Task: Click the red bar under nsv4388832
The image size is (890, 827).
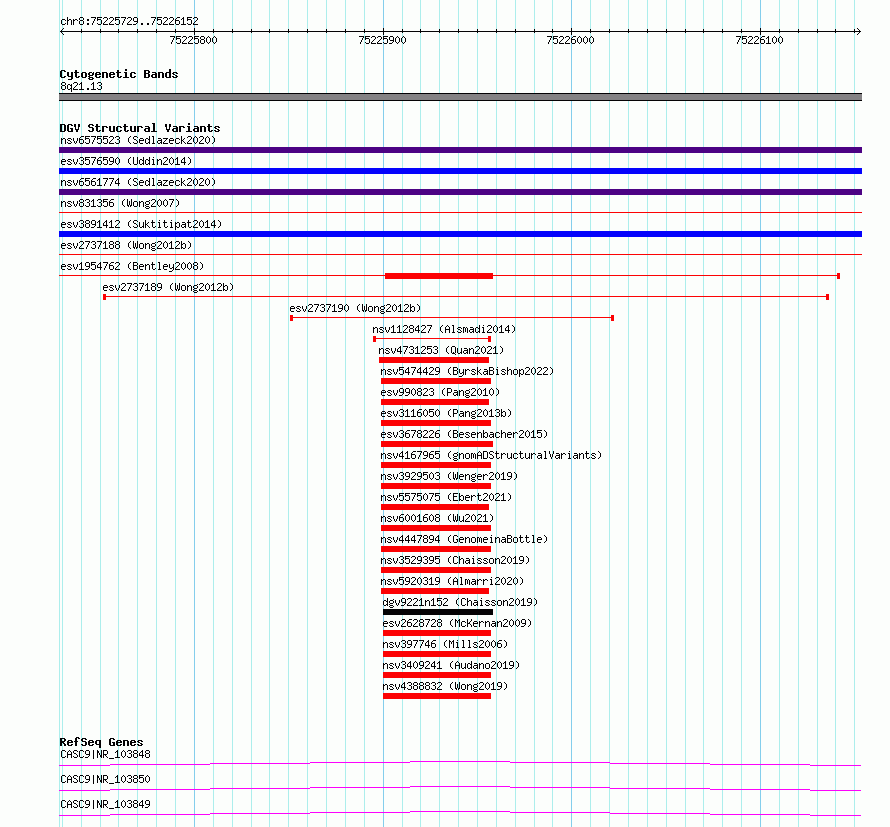Action: tap(437, 696)
